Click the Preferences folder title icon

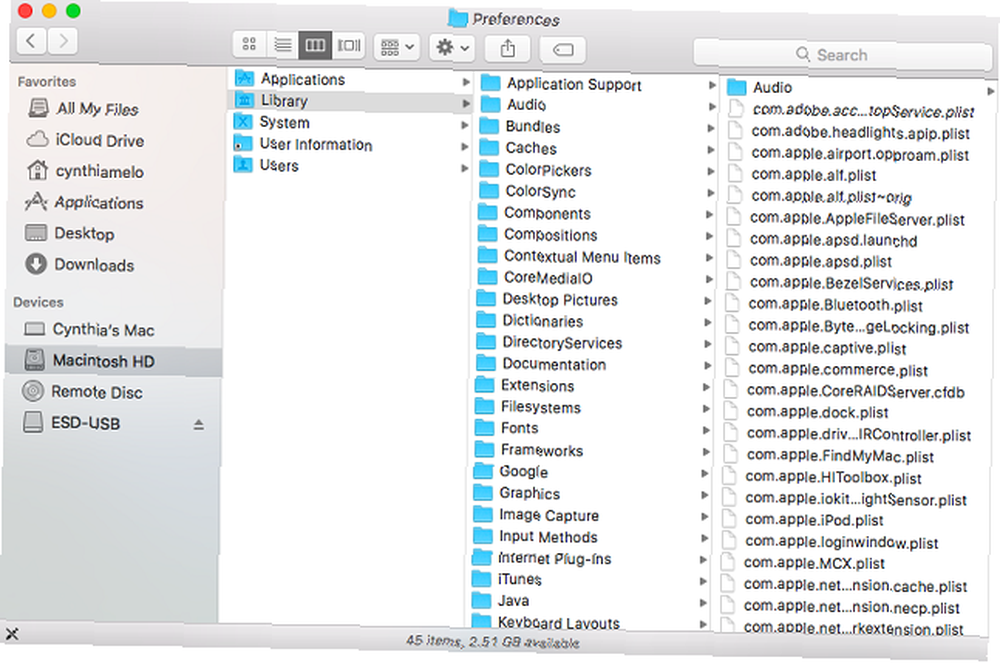(457, 18)
